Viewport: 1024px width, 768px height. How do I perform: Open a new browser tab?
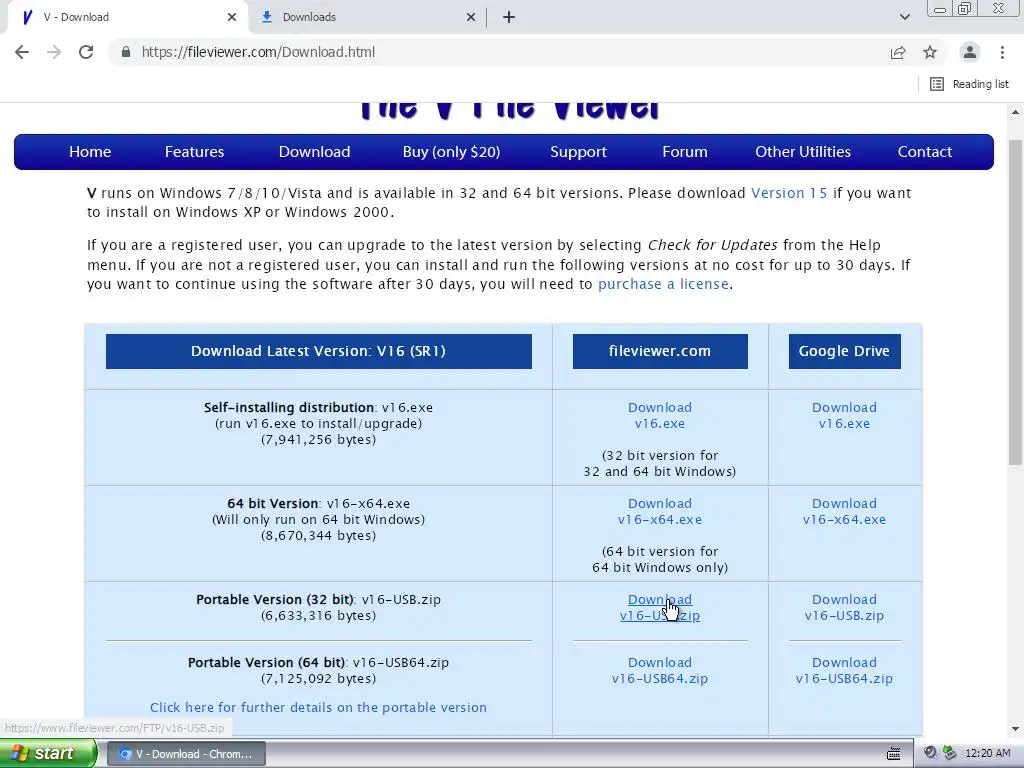pyautogui.click(x=509, y=17)
